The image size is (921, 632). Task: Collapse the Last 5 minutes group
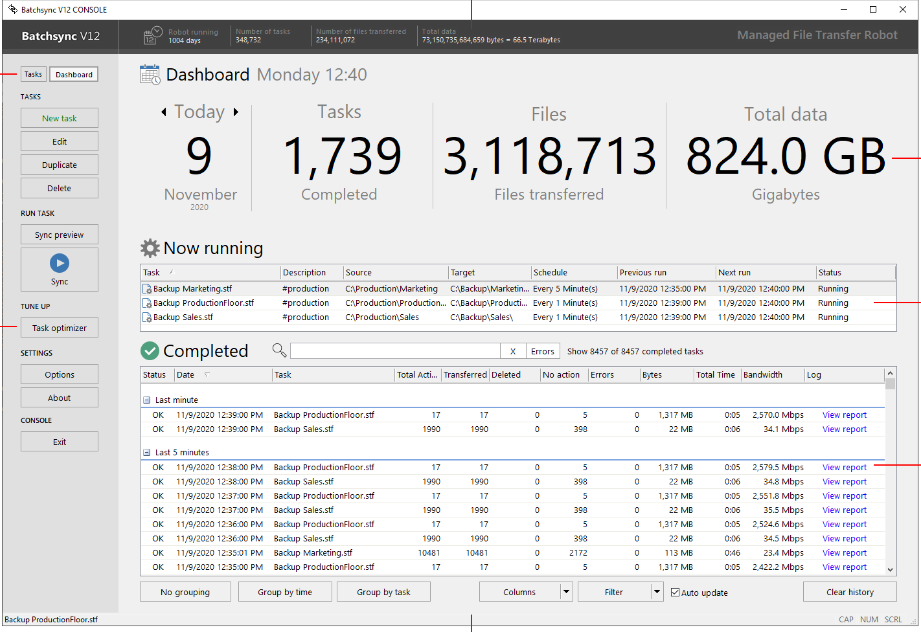pos(146,452)
